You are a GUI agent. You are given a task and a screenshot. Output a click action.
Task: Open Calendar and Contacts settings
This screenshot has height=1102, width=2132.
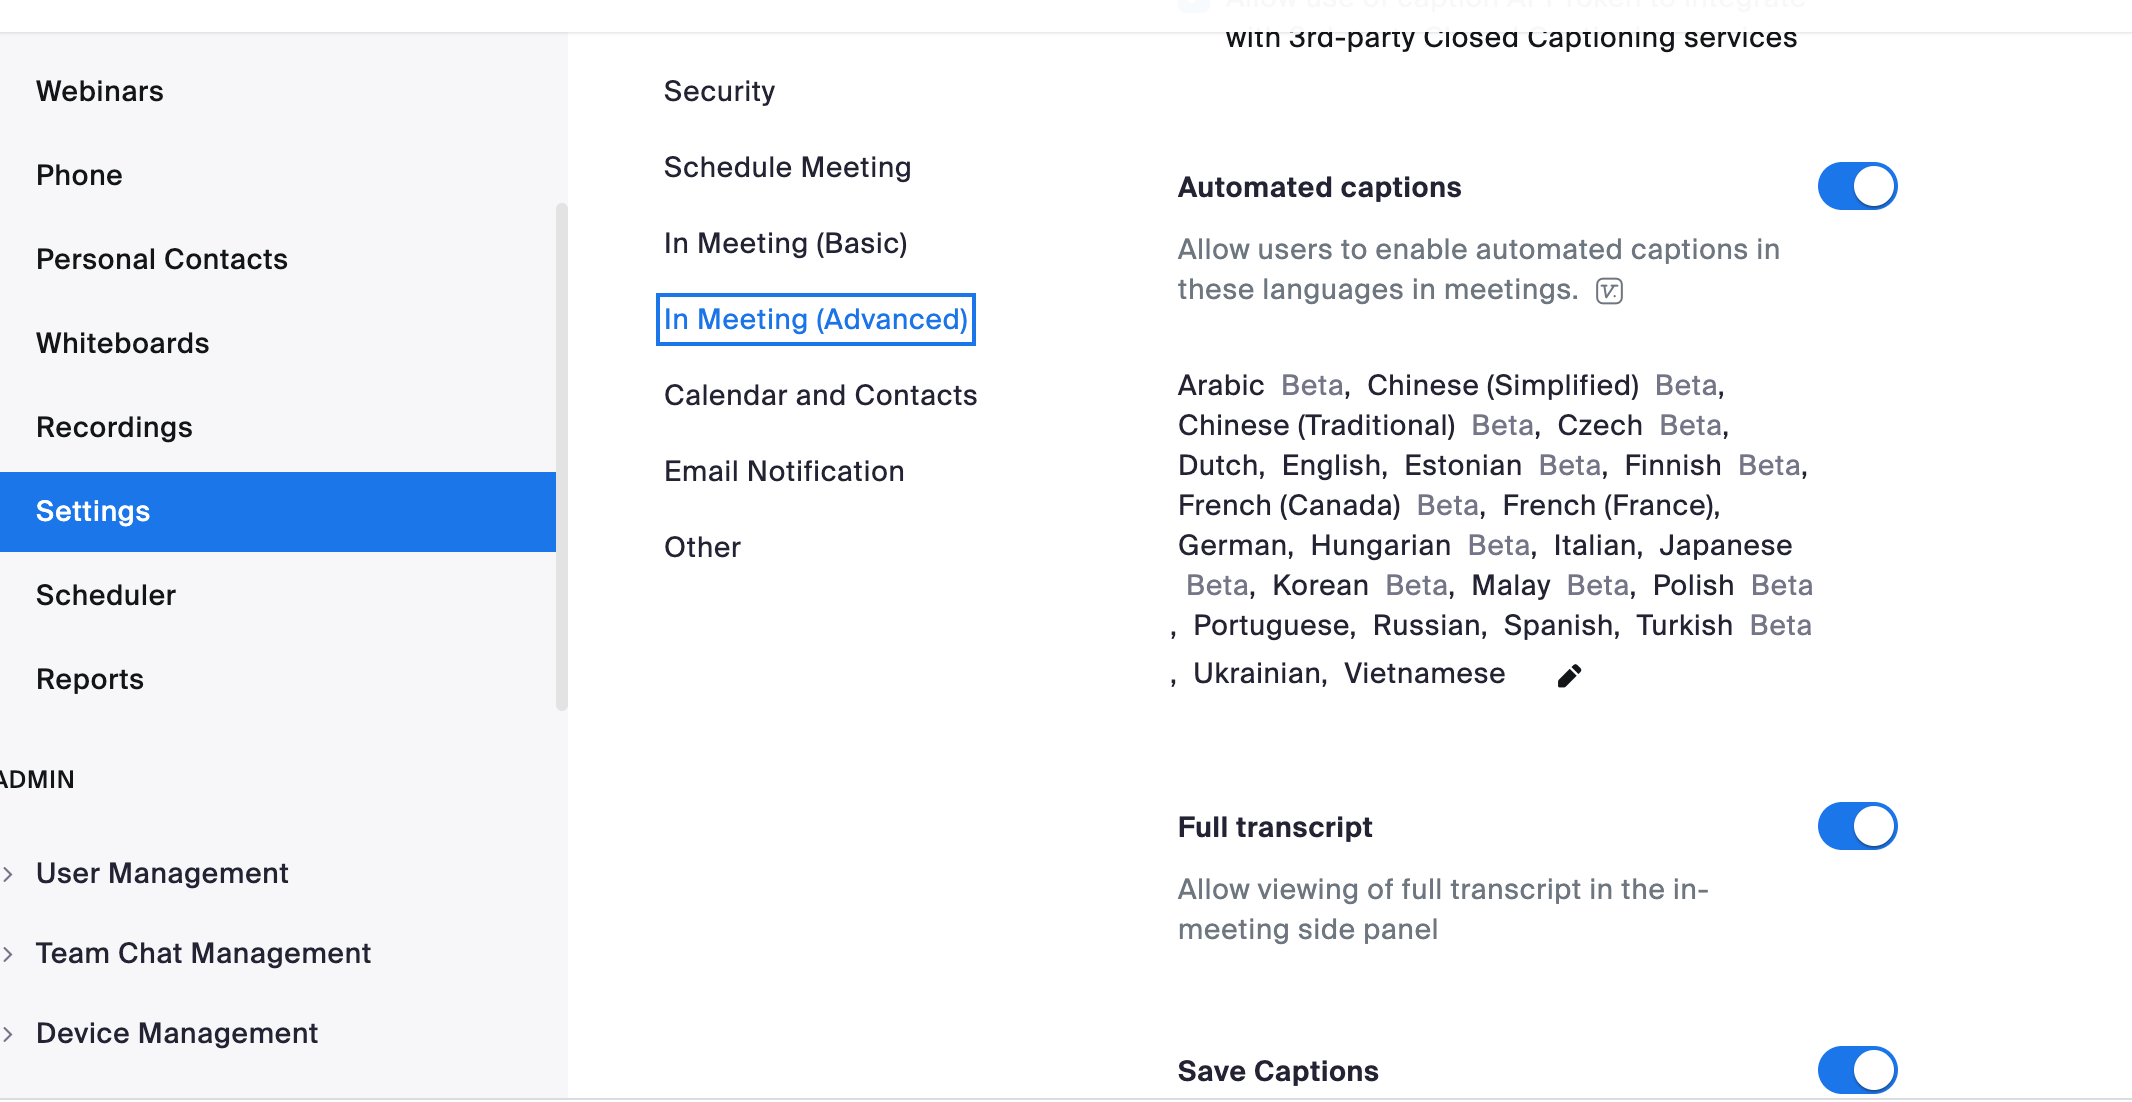[x=820, y=395]
